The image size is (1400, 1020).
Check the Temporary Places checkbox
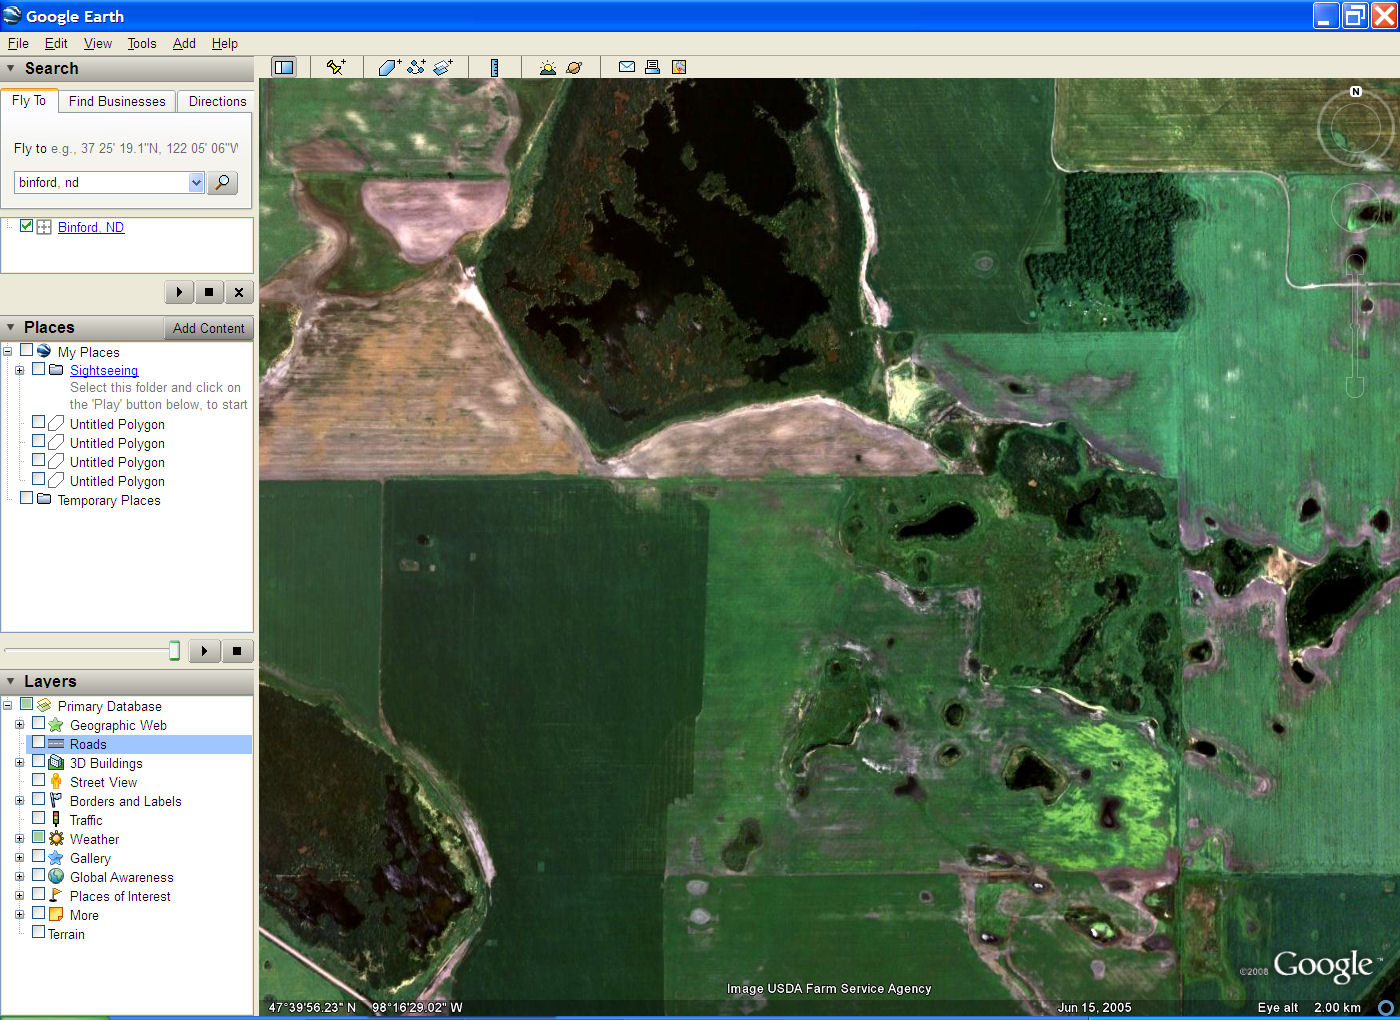tap(26, 499)
